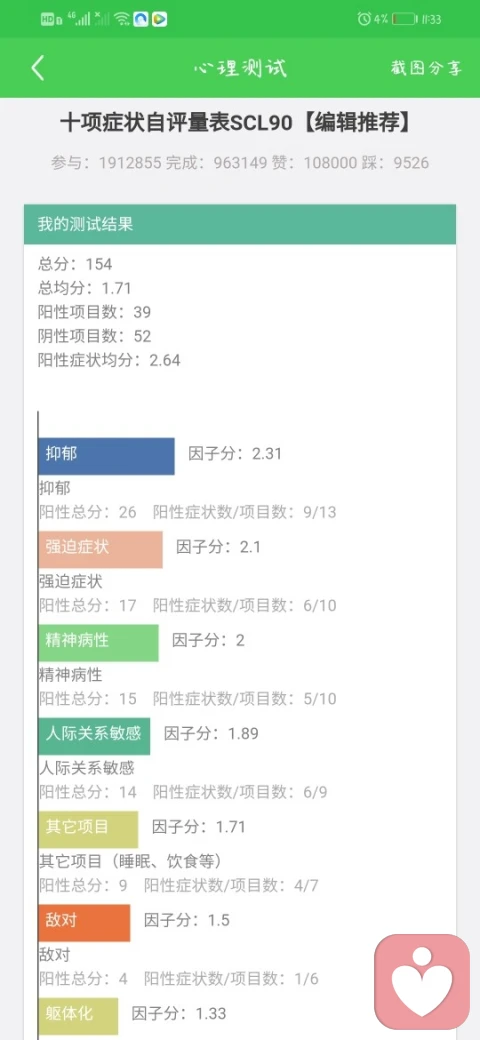The height and width of the screenshot is (1040, 480).
Task: Tap 截图分享 to share screenshot
Action: [x=426, y=68]
